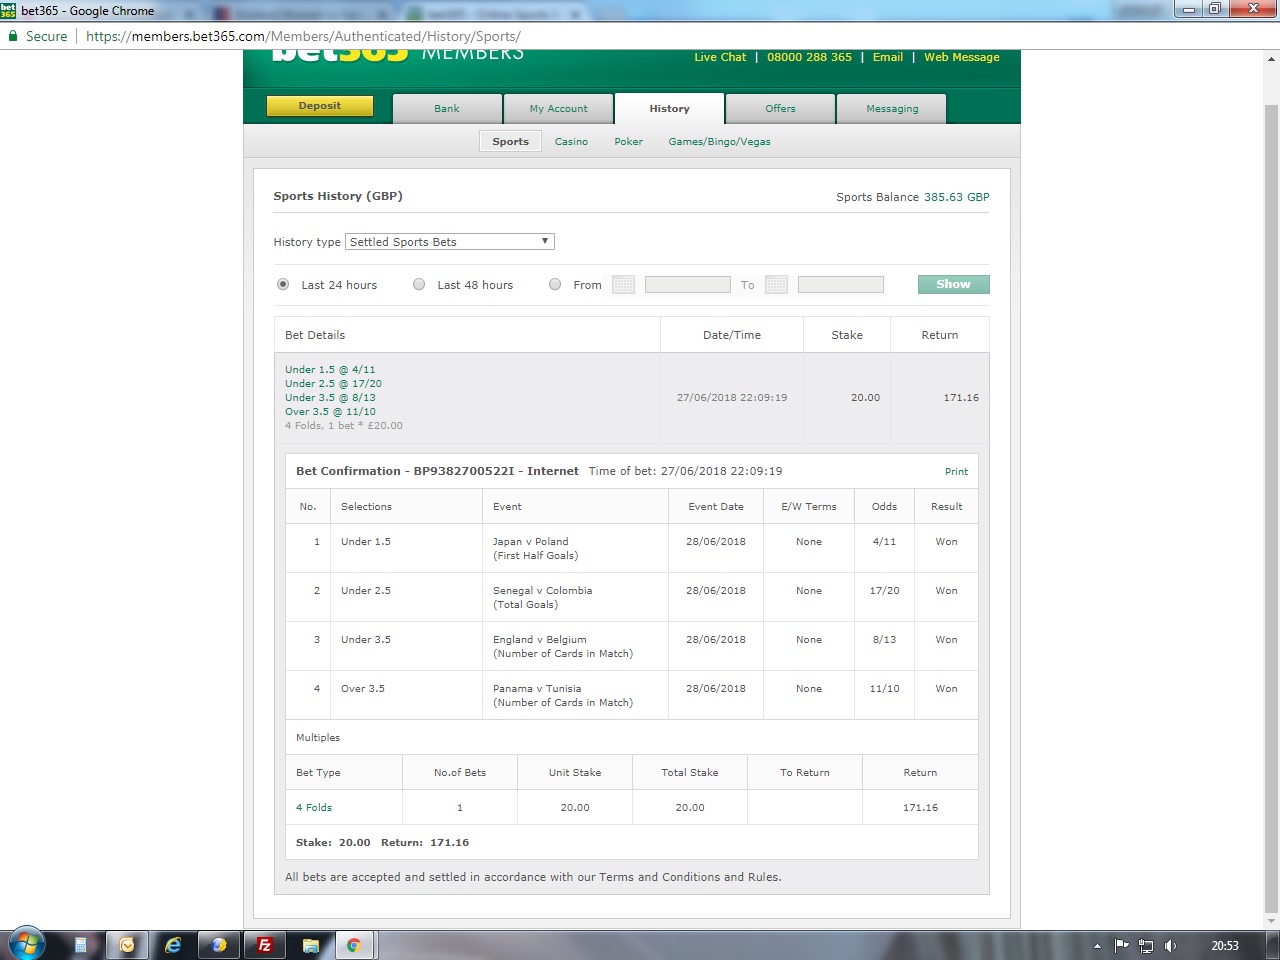Select the Poker history sub-tab
The image size is (1280, 960).
(x=628, y=142)
